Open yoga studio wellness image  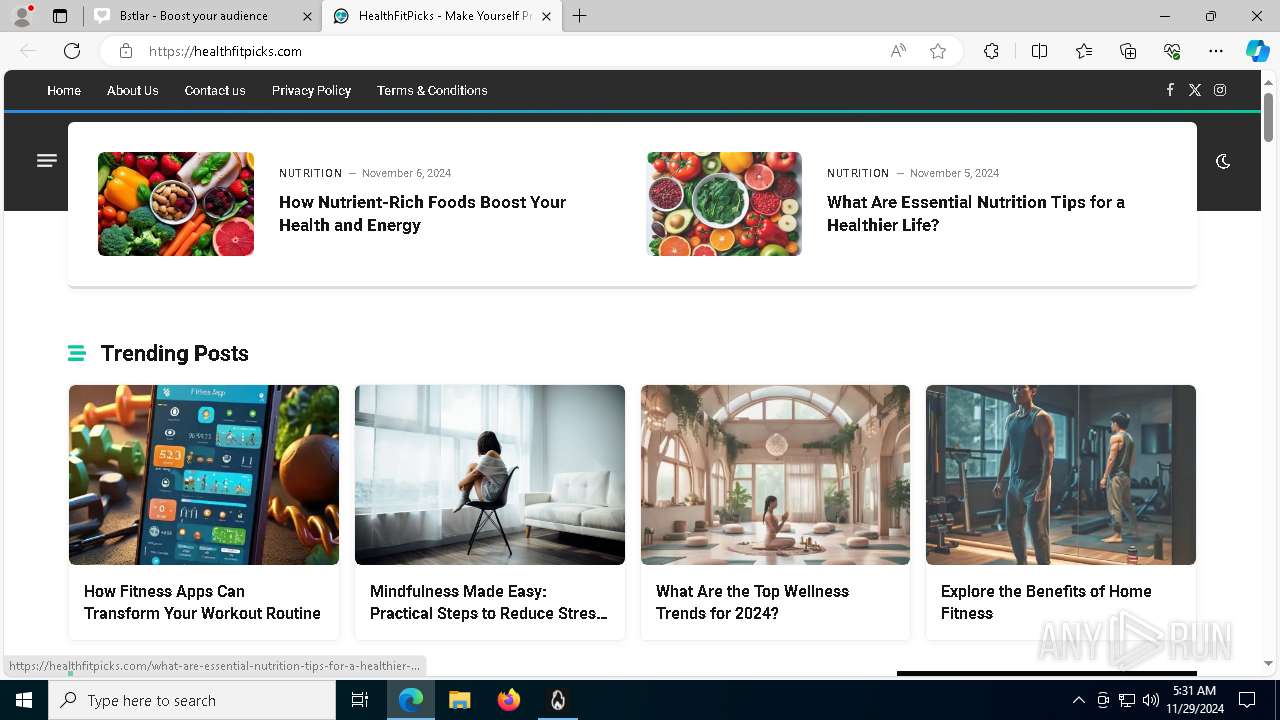(x=775, y=475)
